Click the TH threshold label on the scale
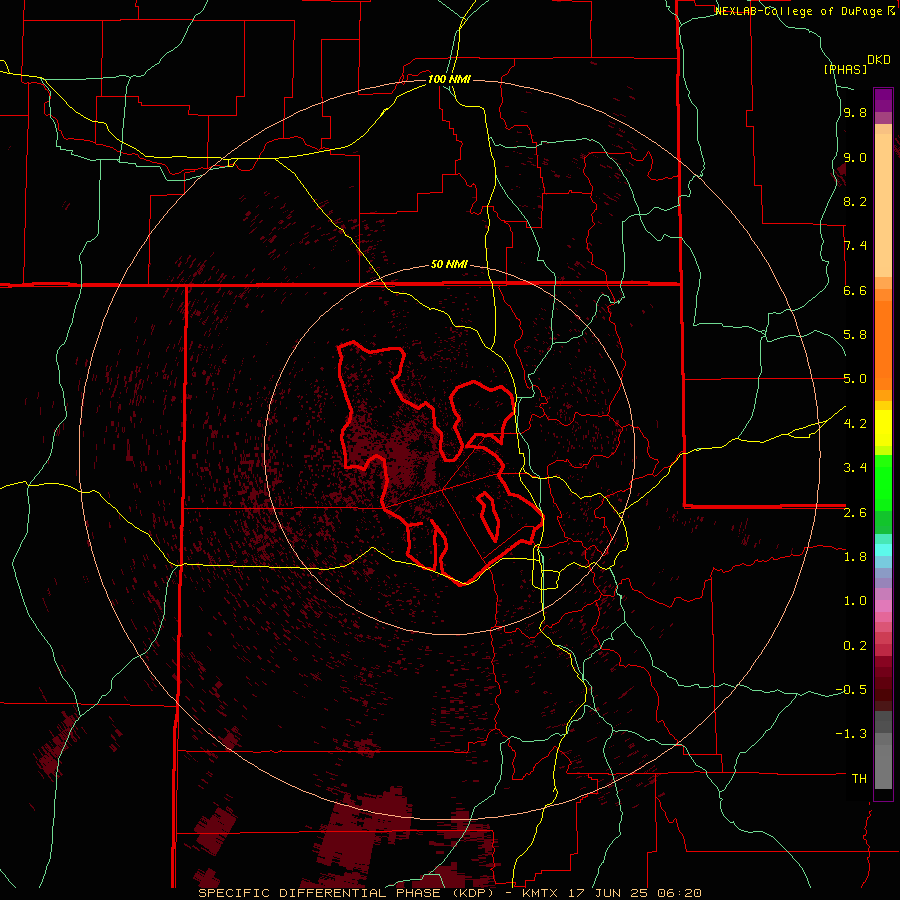900x900 pixels. 859,779
